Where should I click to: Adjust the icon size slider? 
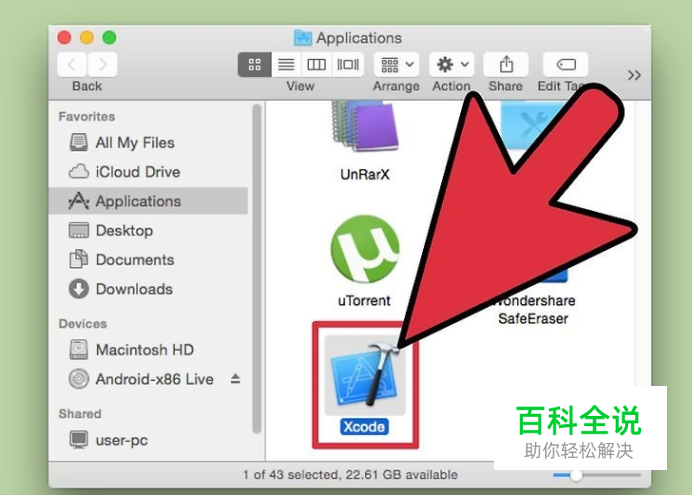tap(576, 475)
